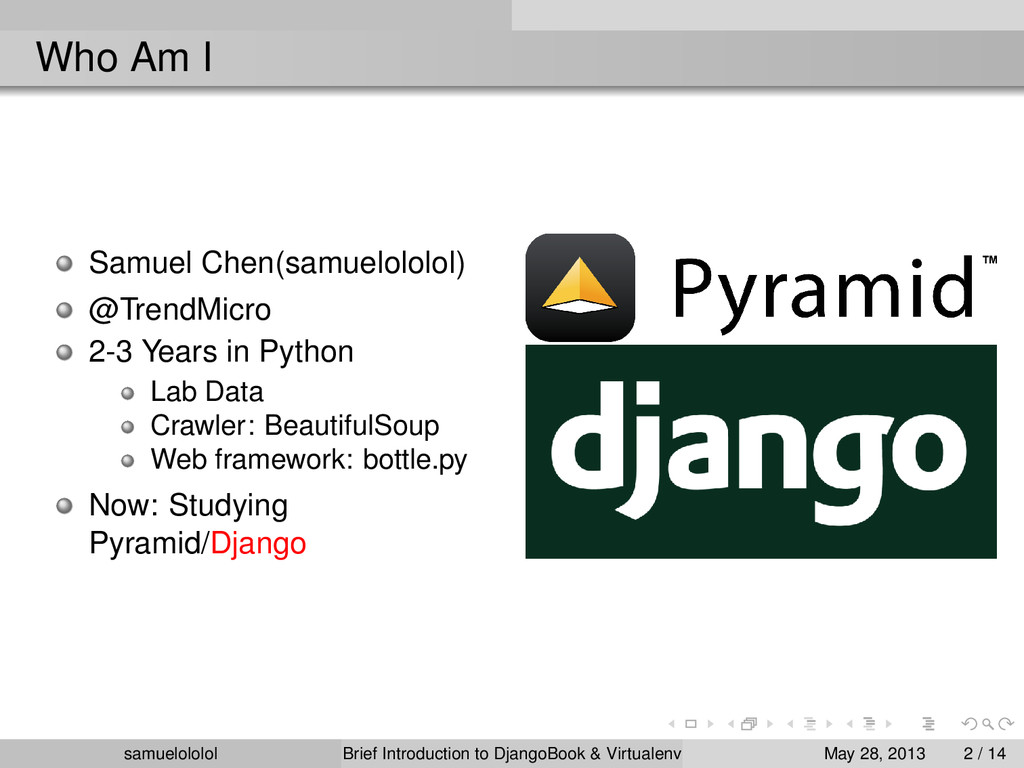This screenshot has width=1024, height=768.
Task: Click footer title 'Brief Introduction to DjangoBook & Virtualenv'
Action: (512, 754)
